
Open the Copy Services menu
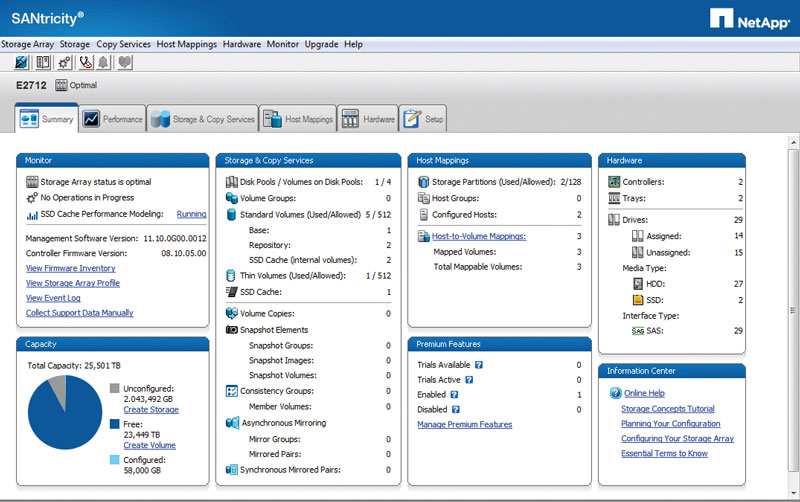coord(123,45)
